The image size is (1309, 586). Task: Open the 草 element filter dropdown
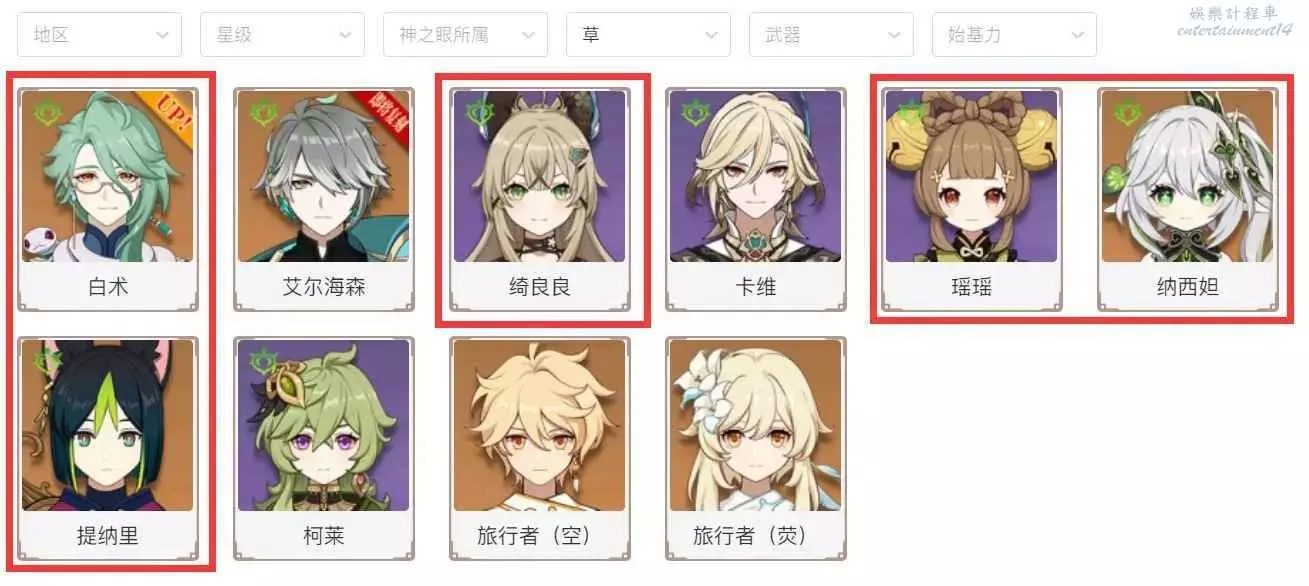pos(648,34)
